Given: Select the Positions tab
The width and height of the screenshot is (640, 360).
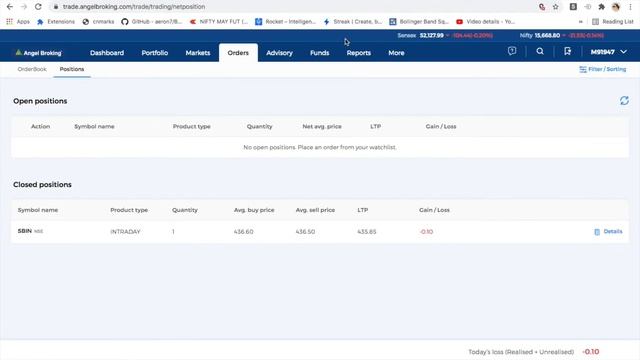Looking at the screenshot, I should pyautogui.click(x=72, y=69).
